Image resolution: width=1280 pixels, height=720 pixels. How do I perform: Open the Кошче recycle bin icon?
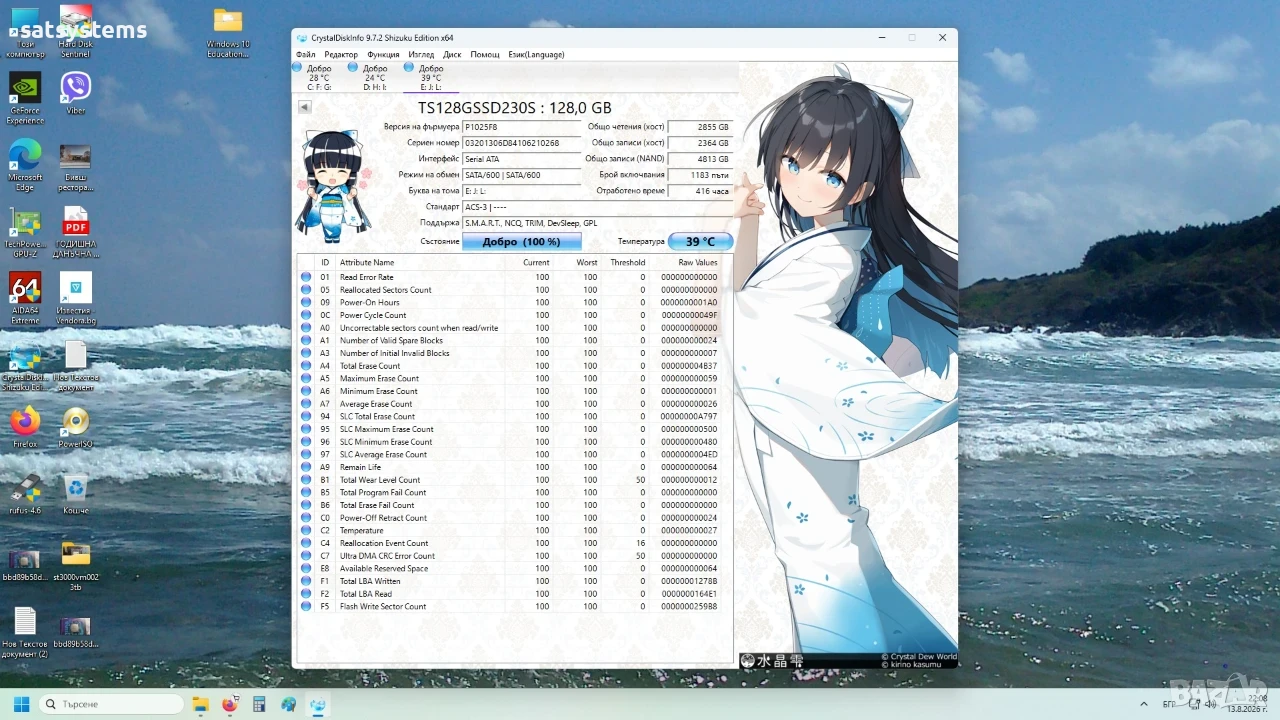coord(75,494)
